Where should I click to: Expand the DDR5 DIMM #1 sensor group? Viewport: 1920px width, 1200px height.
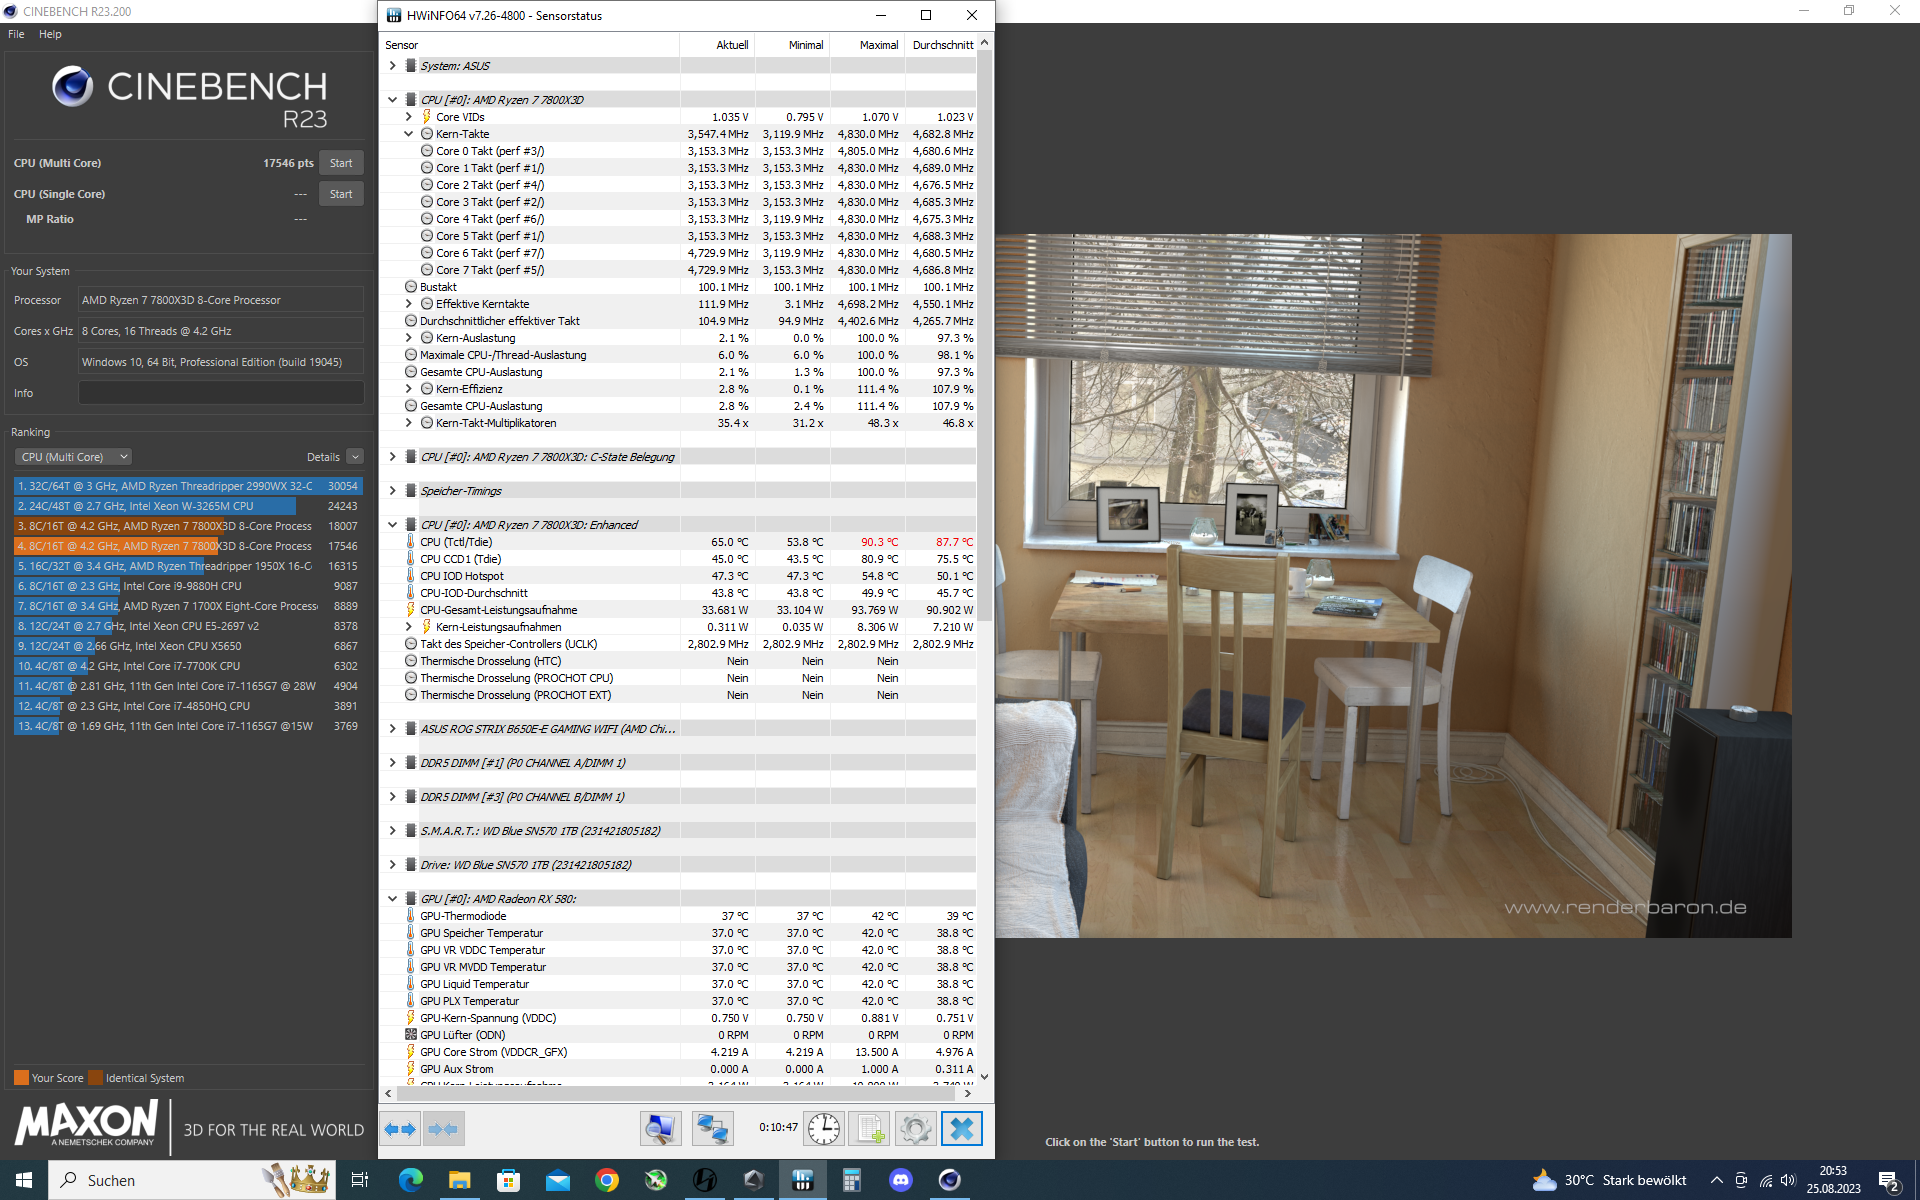[x=392, y=763]
